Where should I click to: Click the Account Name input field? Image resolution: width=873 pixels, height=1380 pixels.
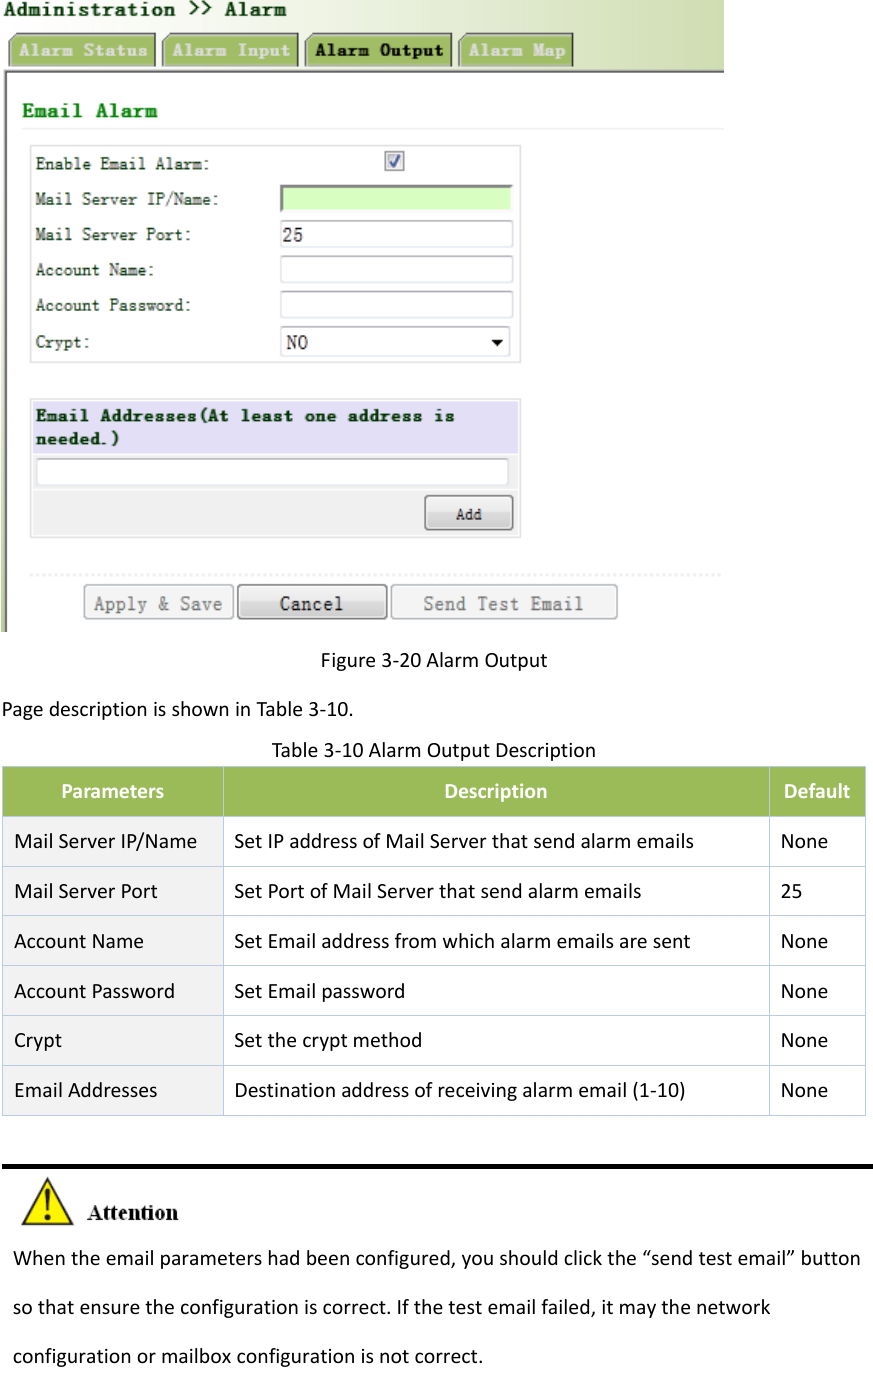[x=395, y=268]
